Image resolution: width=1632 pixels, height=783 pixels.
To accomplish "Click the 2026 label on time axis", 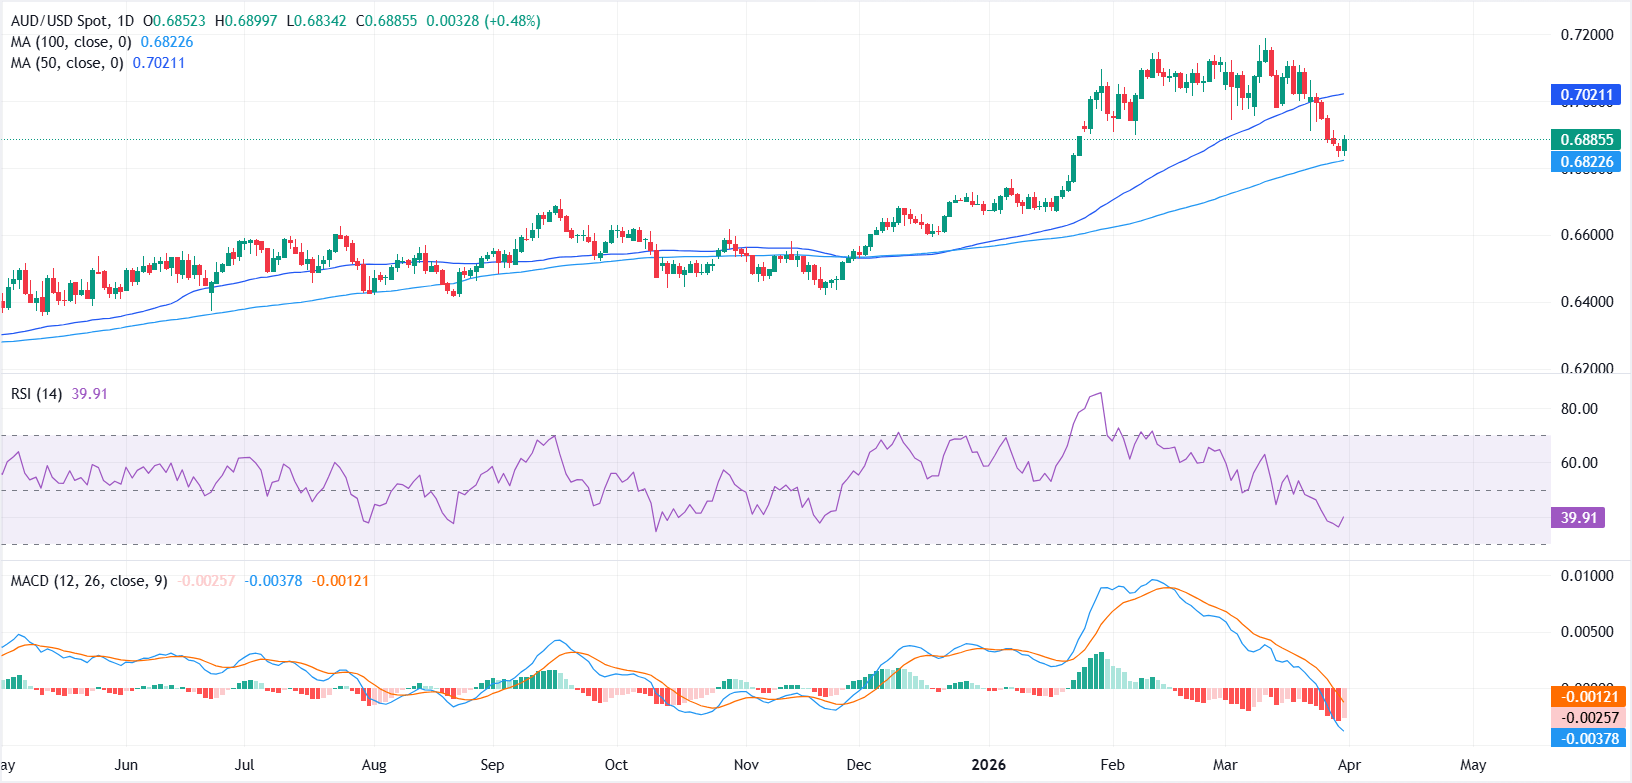I will [x=988, y=765].
